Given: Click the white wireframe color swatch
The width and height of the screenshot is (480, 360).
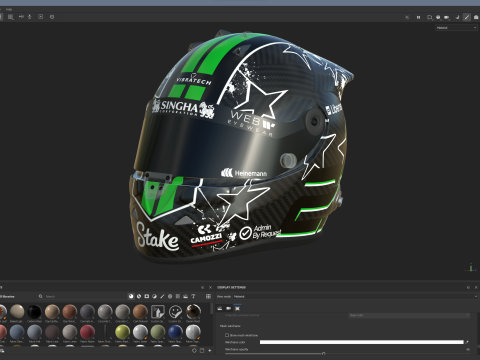Looking at the screenshot, I should coord(361,342).
